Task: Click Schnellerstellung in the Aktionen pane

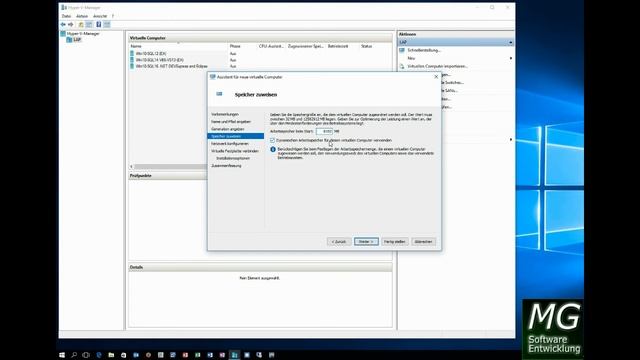Action: (x=424, y=50)
